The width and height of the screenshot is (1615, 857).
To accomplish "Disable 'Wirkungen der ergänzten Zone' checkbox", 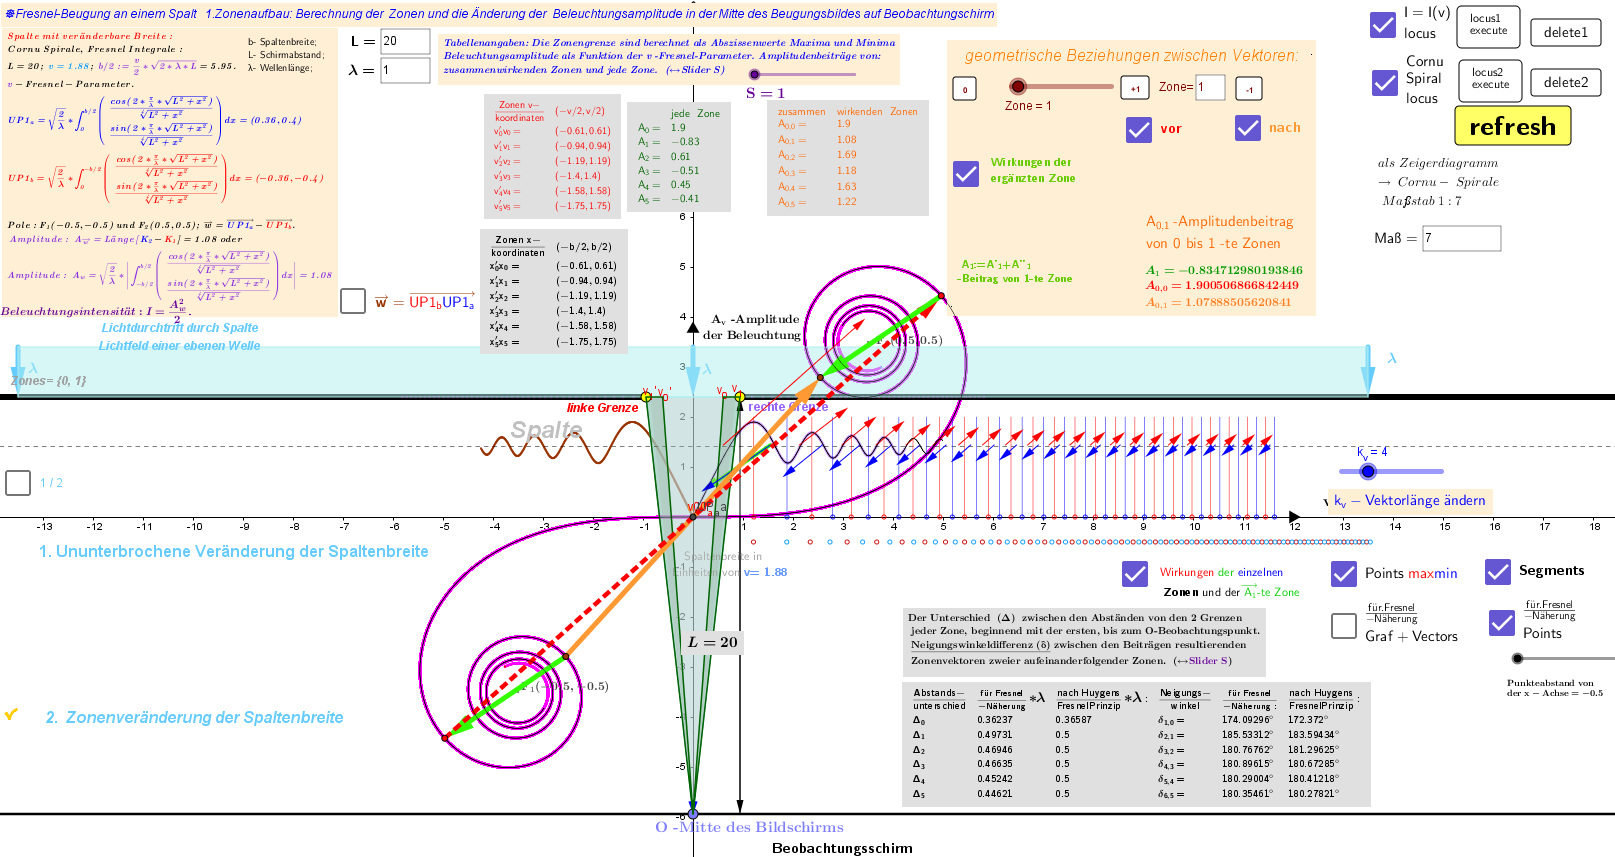I will 966,174.
